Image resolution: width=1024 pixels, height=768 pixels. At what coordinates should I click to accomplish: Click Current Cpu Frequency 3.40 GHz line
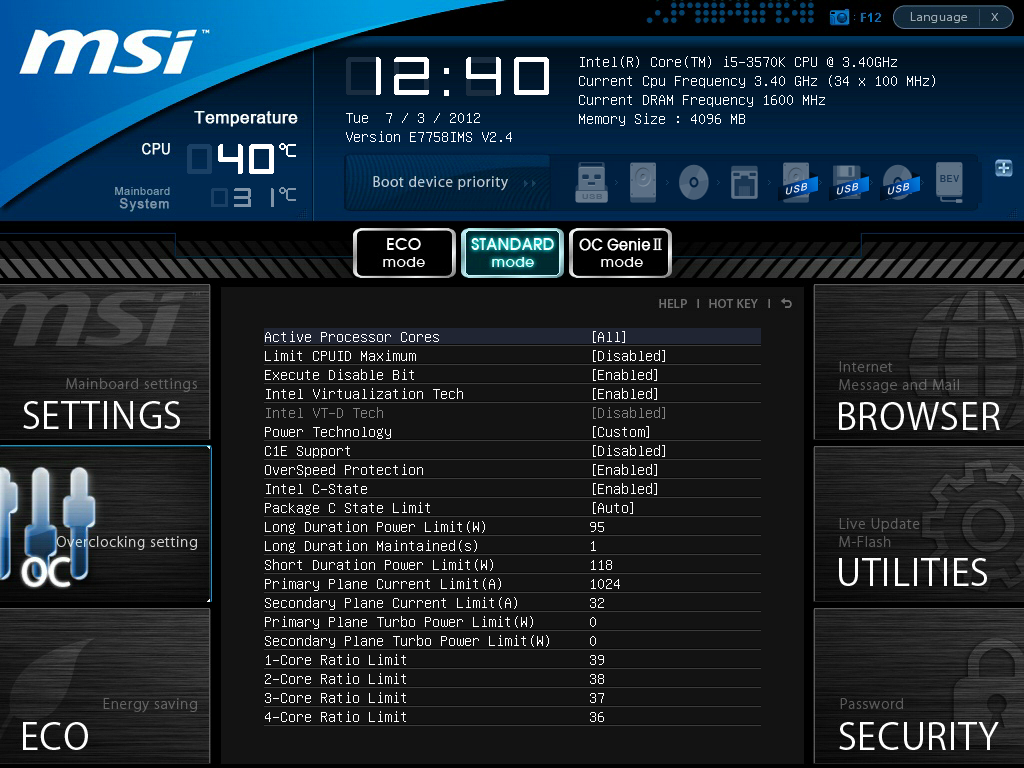(x=758, y=81)
